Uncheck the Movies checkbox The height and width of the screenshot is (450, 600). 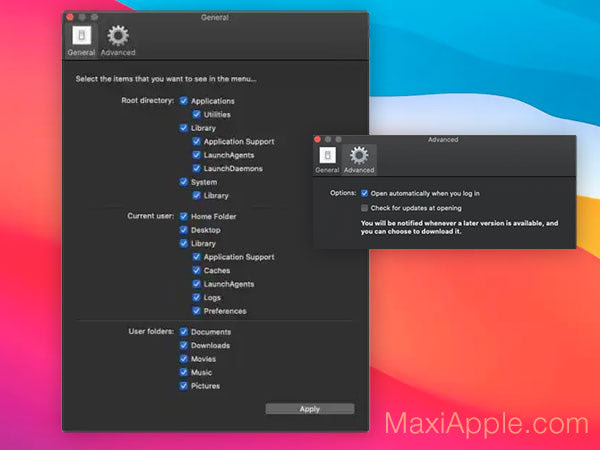[x=184, y=359]
